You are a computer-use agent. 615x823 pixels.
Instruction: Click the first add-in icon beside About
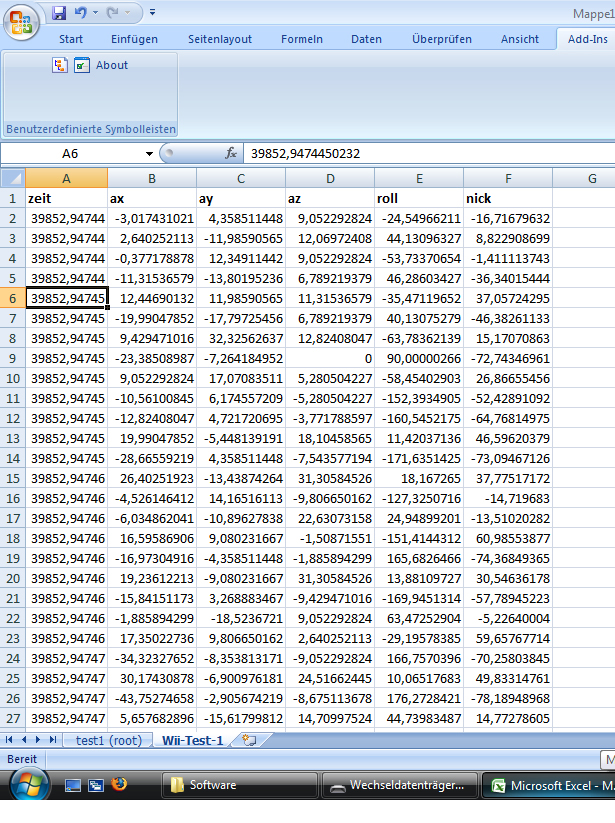[60, 65]
